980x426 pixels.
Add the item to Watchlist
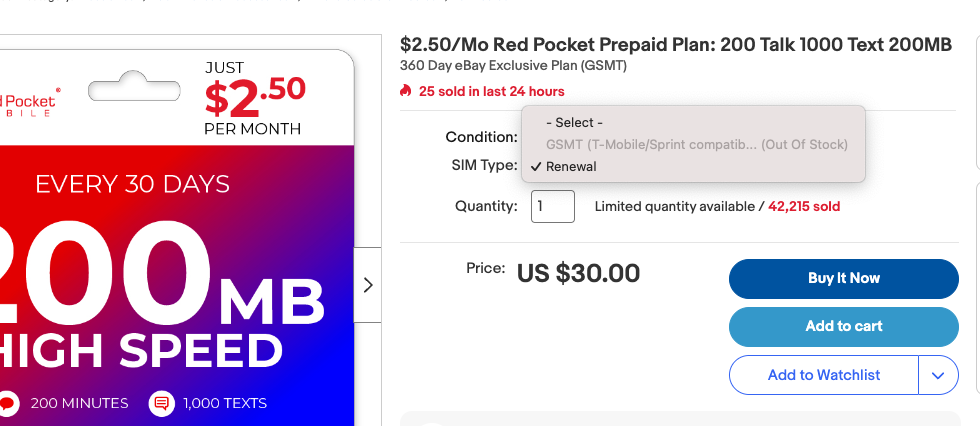[x=823, y=375]
